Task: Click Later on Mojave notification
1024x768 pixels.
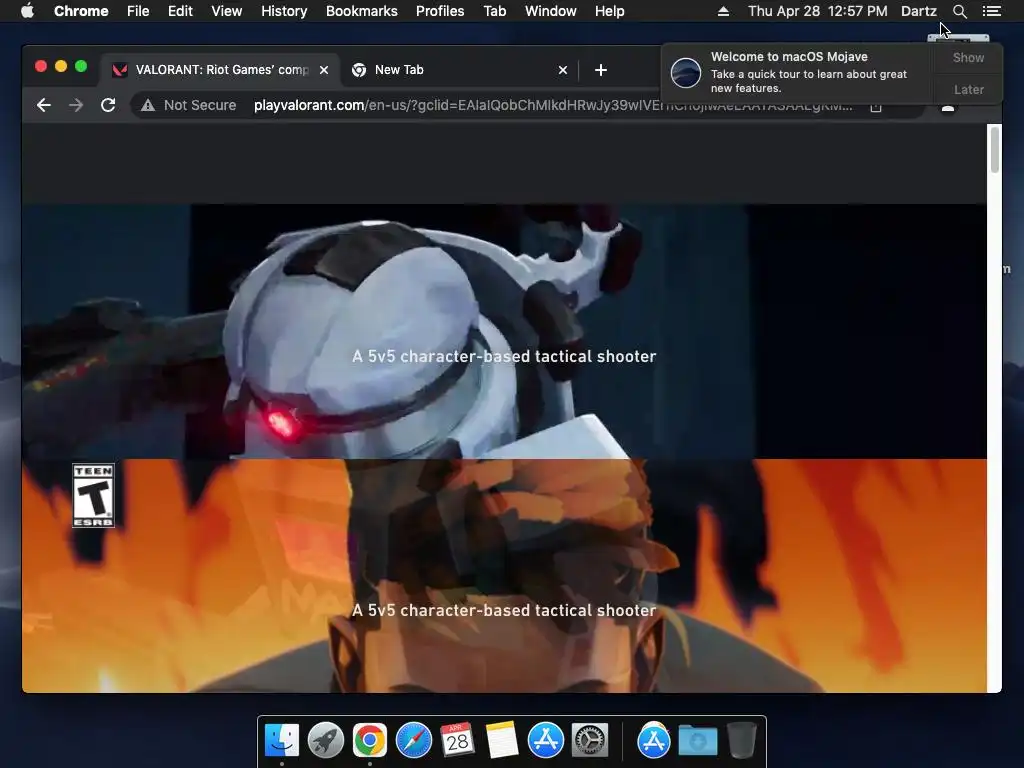Action: (968, 89)
